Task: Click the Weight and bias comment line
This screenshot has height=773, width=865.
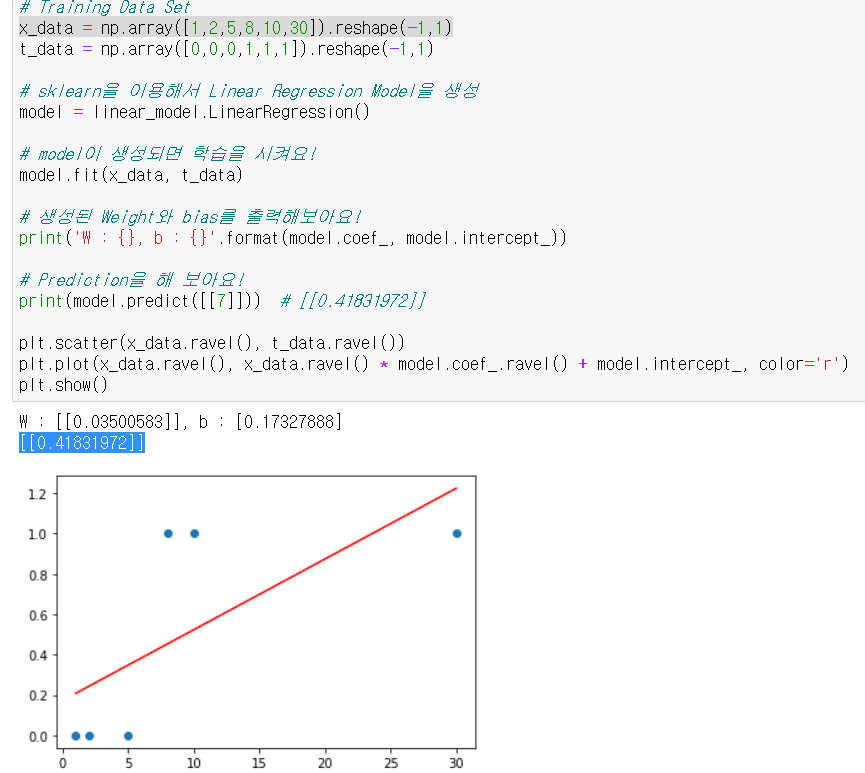Action: (x=191, y=216)
